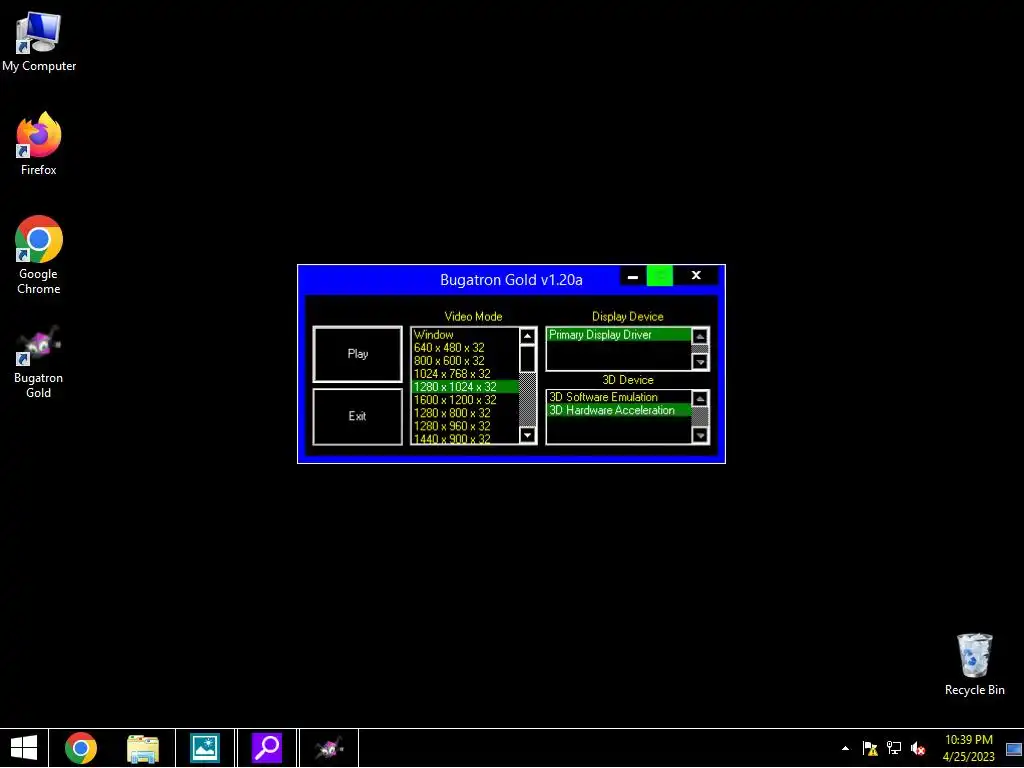The height and width of the screenshot is (768, 1024).
Task: Select 1280 x 800 x 32 mode
Action: pyautogui.click(x=464, y=413)
